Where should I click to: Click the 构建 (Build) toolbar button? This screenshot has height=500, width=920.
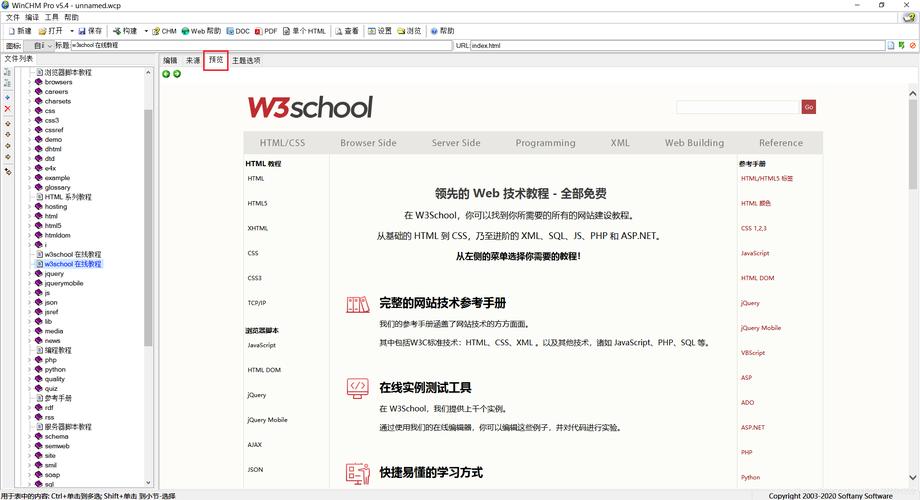[124, 31]
